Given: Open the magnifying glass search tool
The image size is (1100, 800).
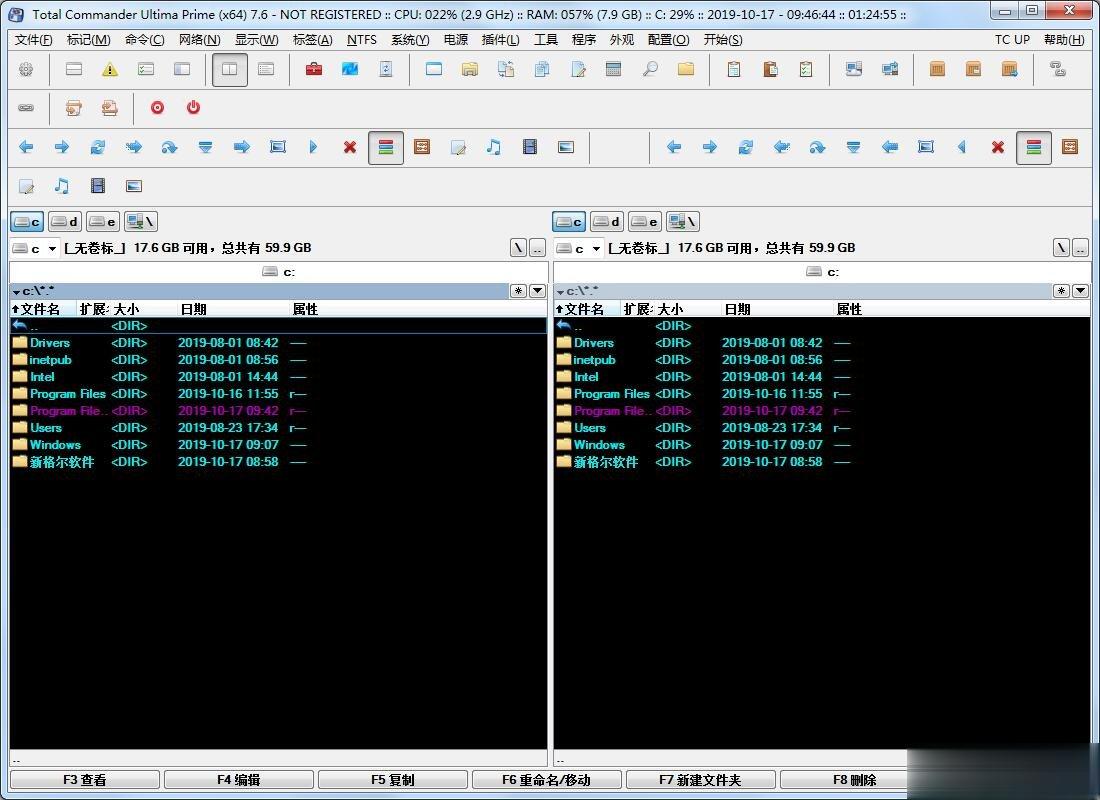Looking at the screenshot, I should (x=650, y=69).
